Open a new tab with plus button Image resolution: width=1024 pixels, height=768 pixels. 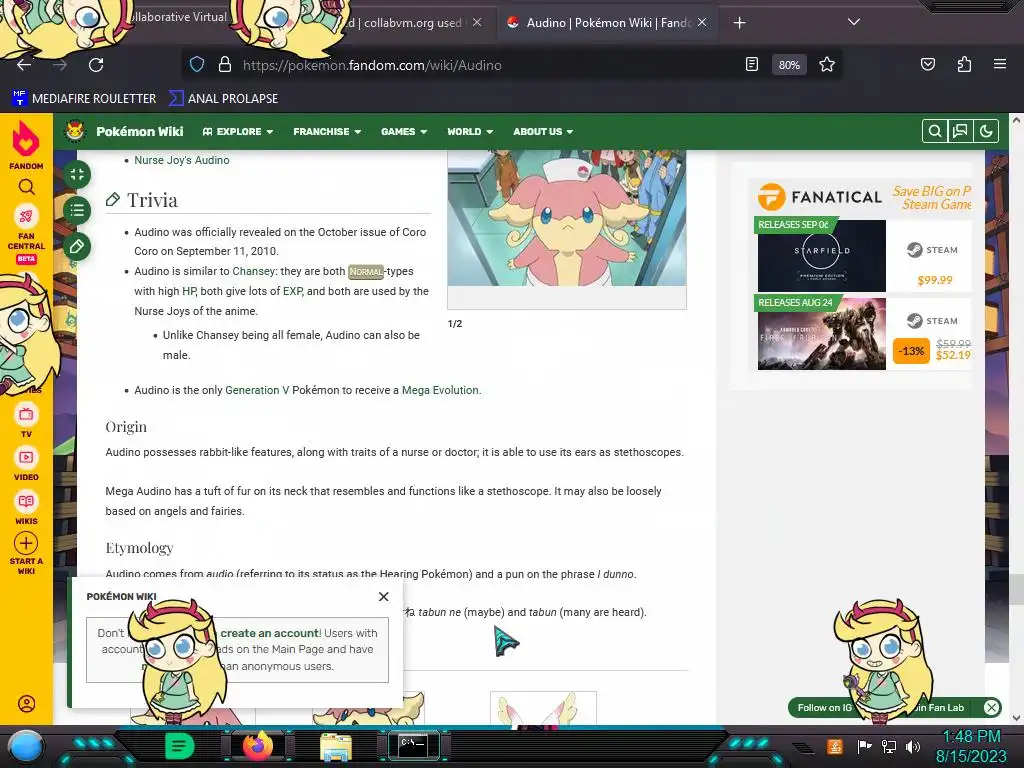pos(739,23)
